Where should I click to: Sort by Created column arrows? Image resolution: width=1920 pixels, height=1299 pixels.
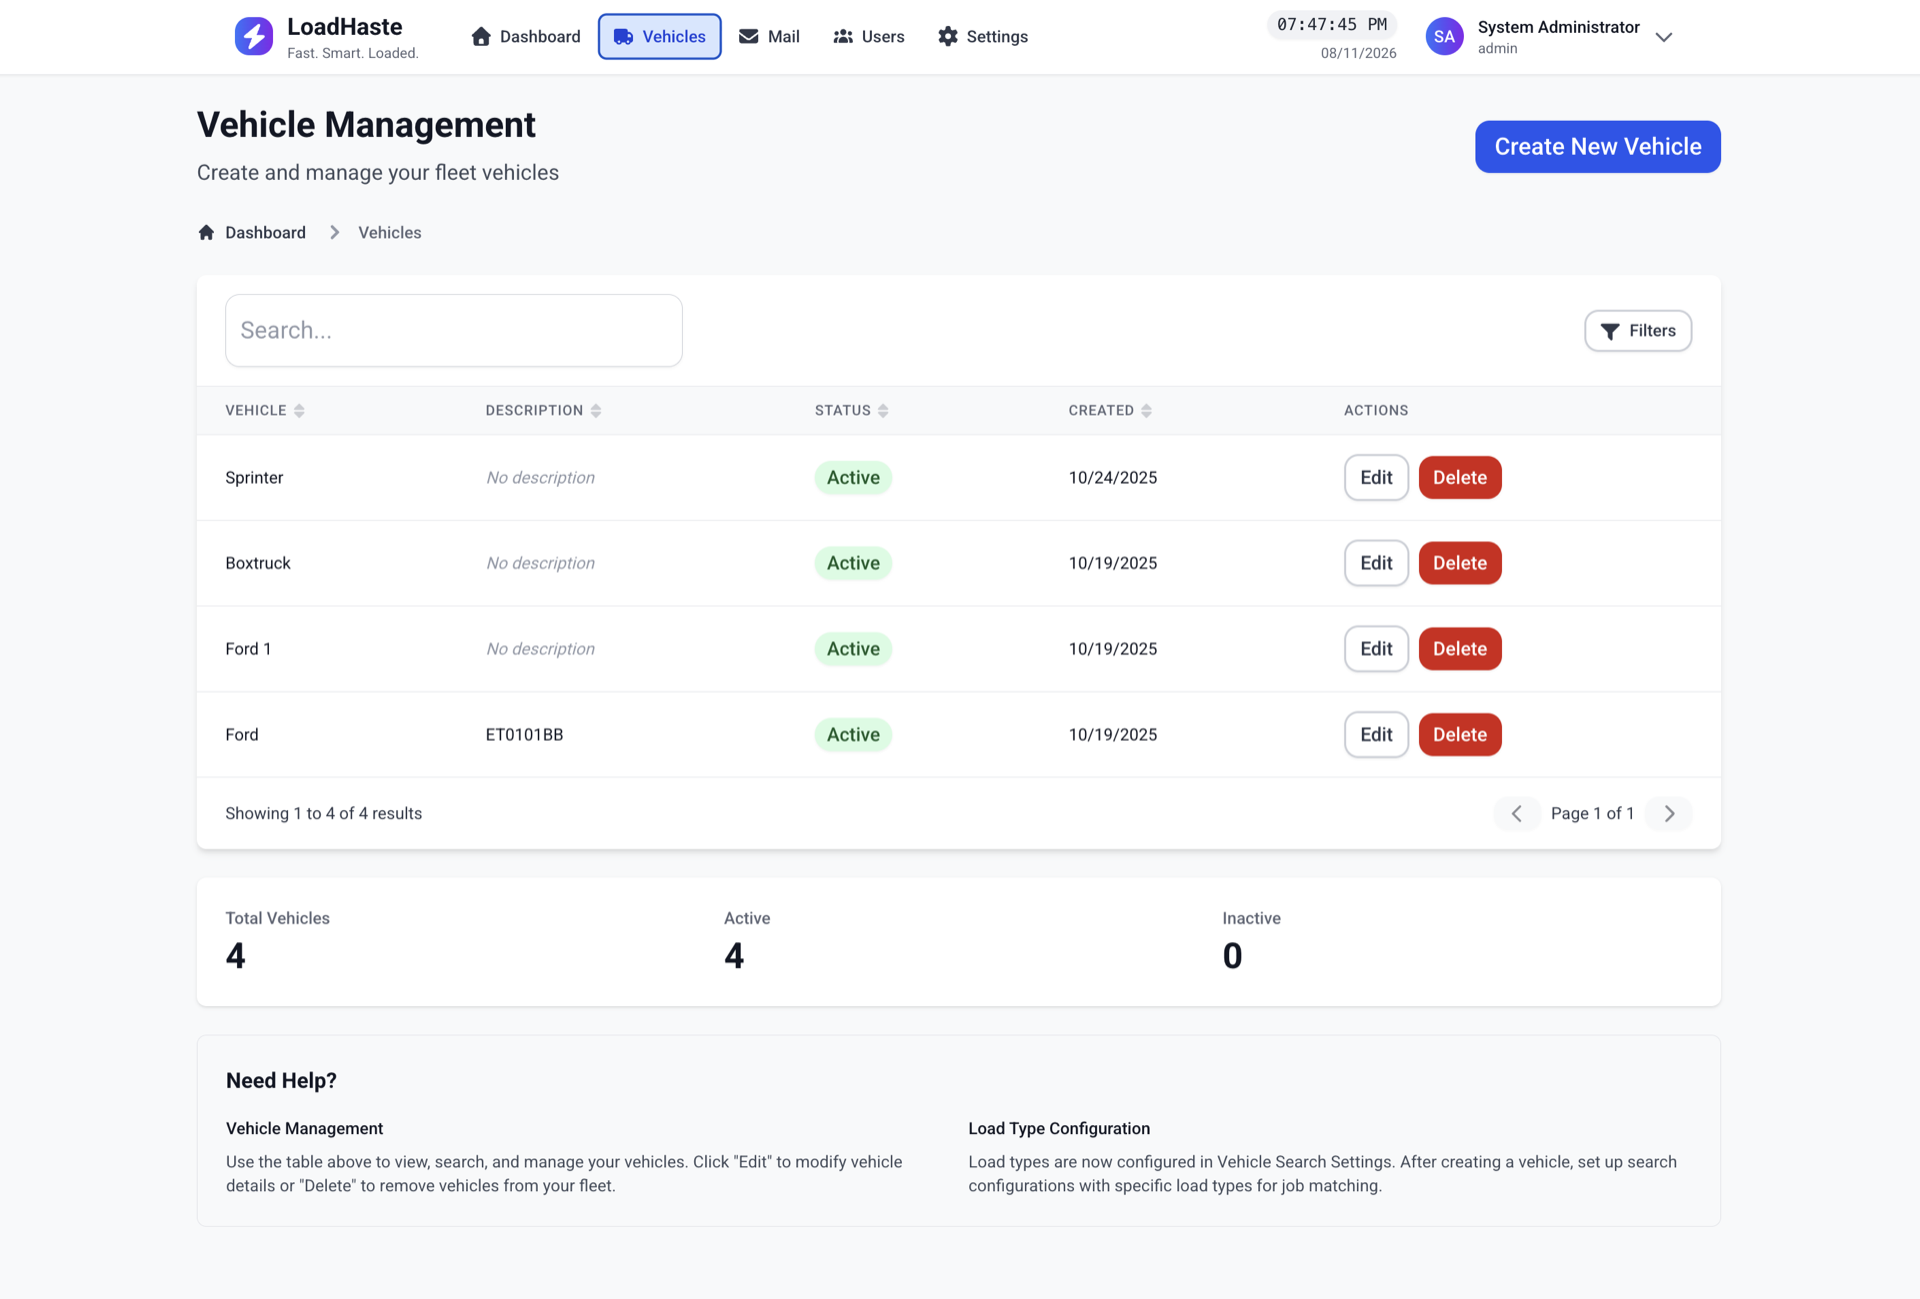pyautogui.click(x=1146, y=411)
